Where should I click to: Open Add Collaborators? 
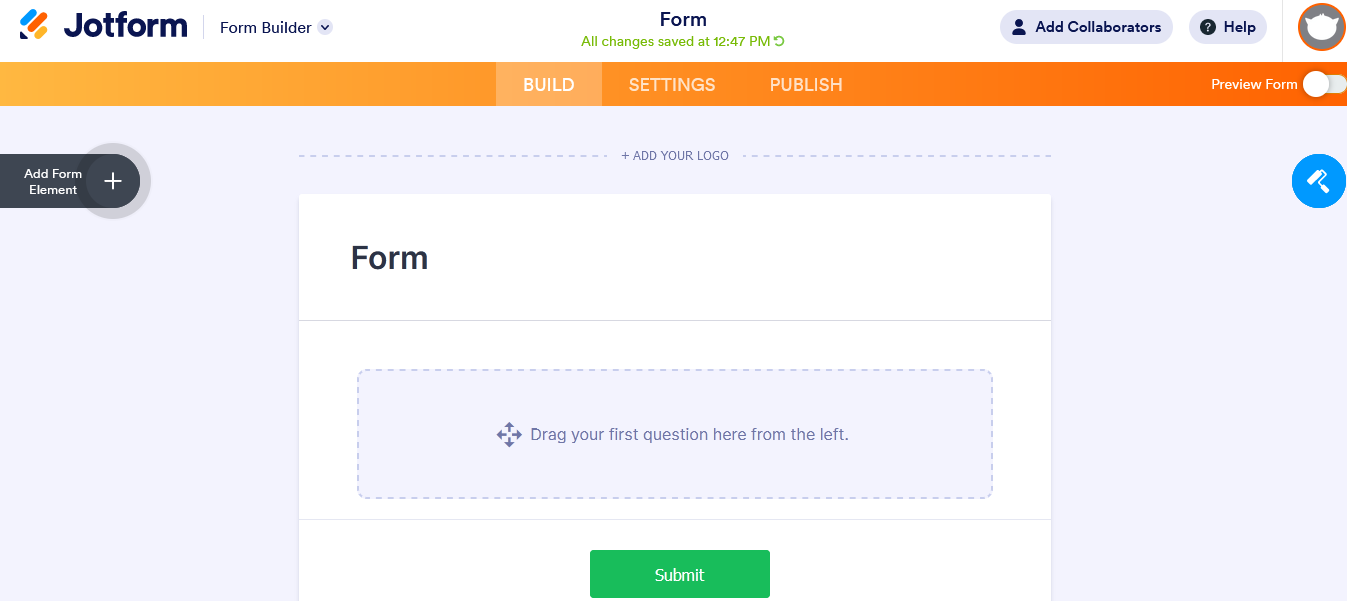point(1086,27)
